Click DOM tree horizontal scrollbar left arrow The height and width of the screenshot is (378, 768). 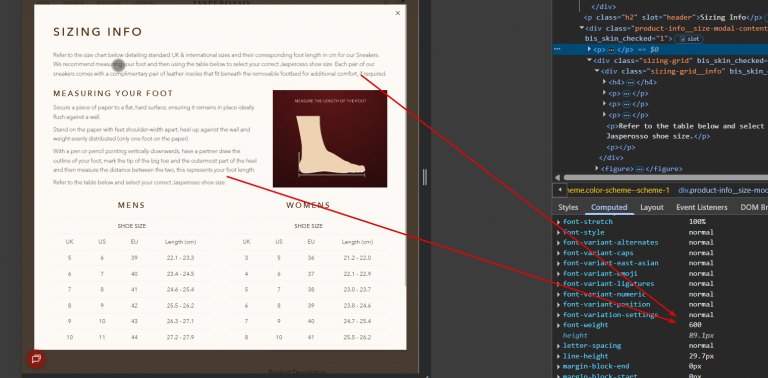pos(557,178)
